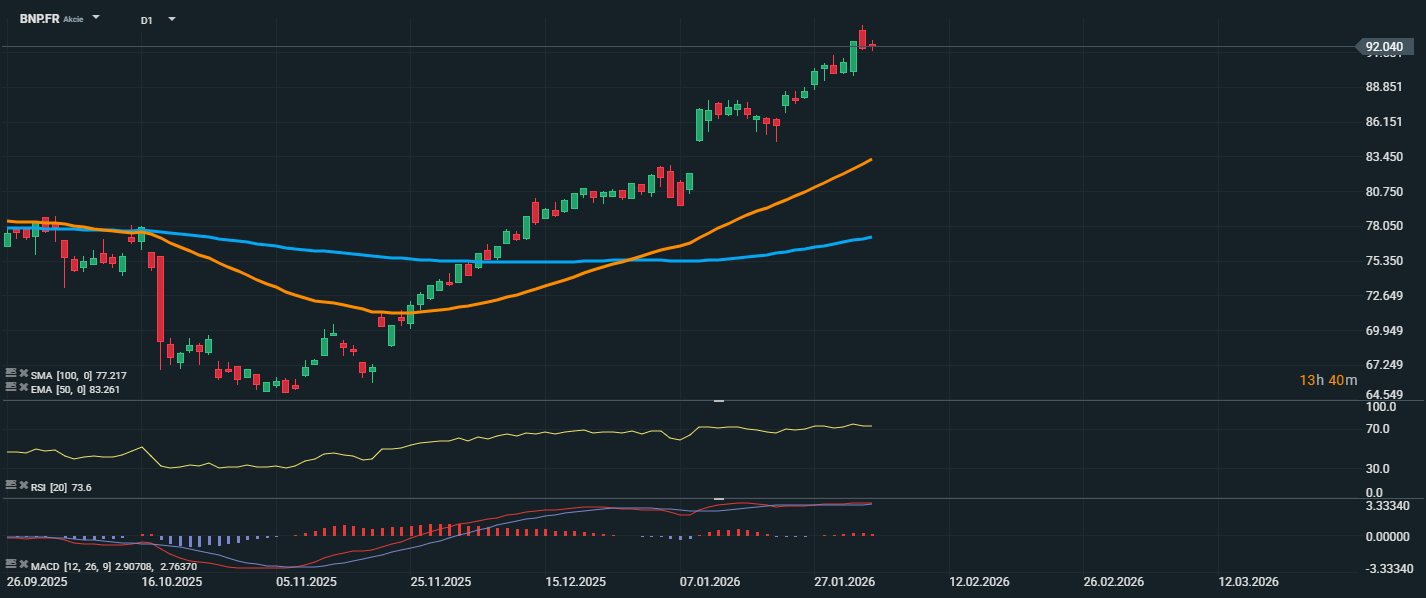Open settings icon for the SMA indicator
Image resolution: width=1426 pixels, height=598 pixels.
(x=11, y=374)
